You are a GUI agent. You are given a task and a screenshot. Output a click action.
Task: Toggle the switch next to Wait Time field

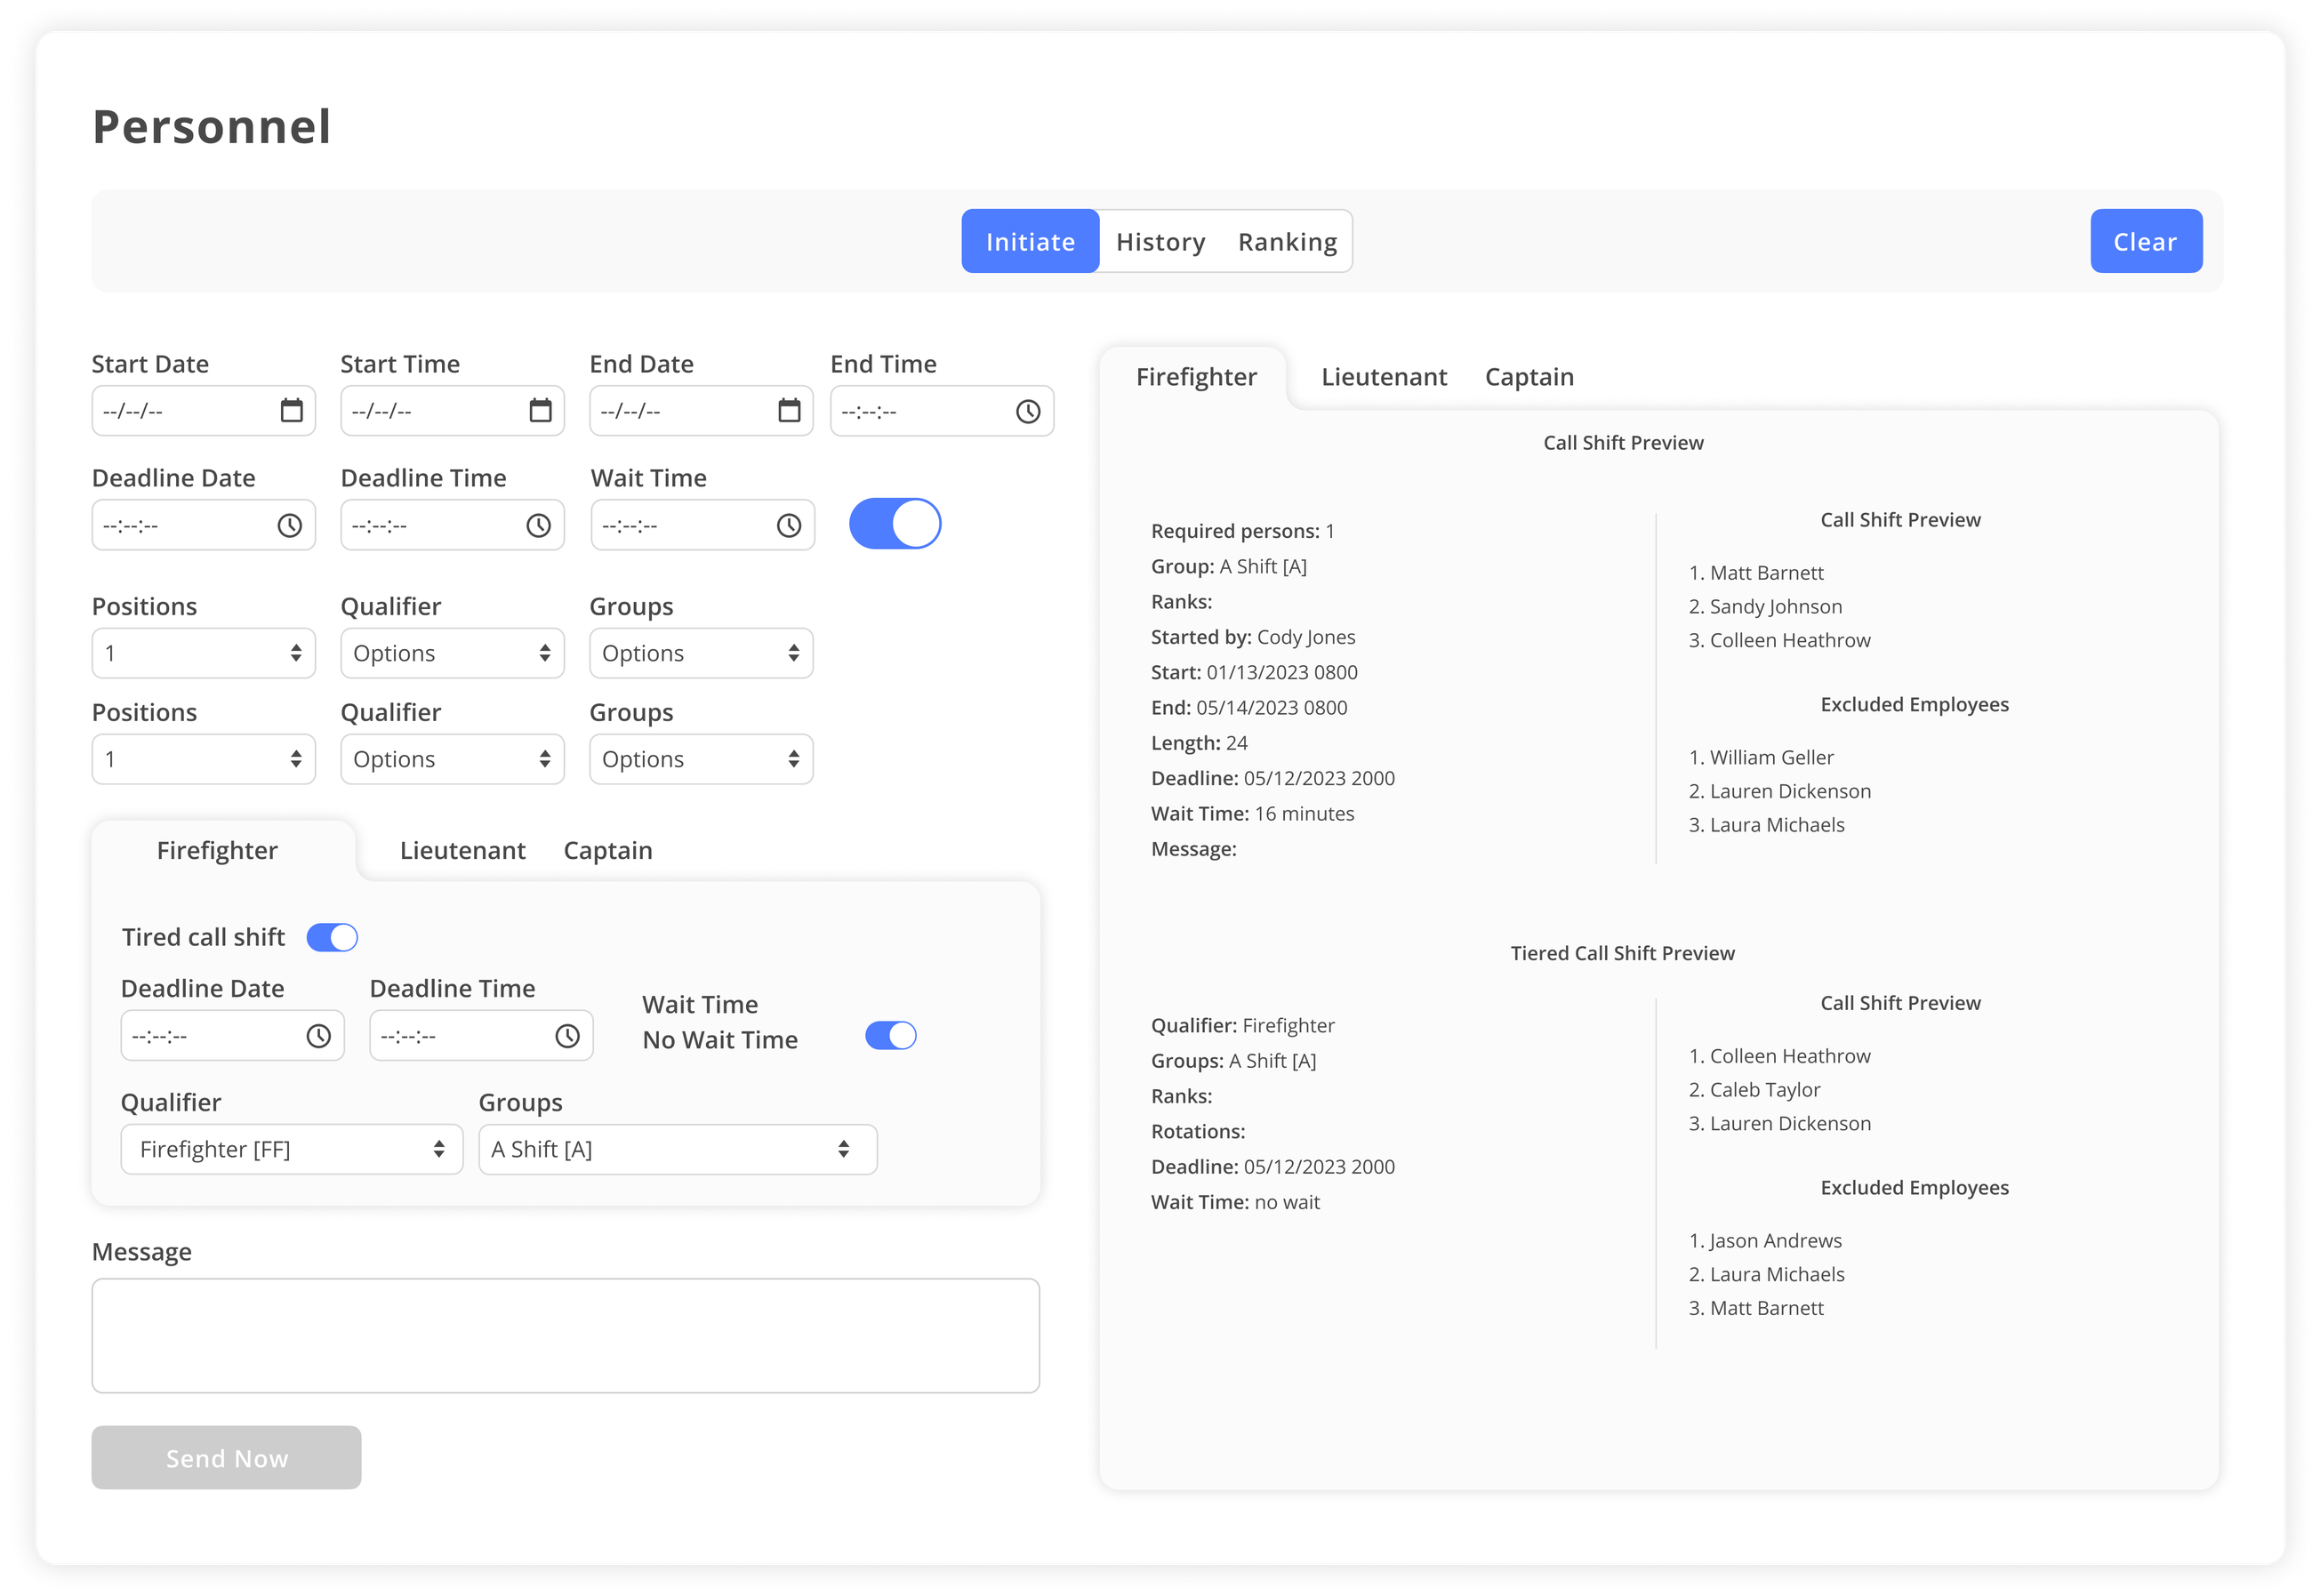[x=893, y=522]
